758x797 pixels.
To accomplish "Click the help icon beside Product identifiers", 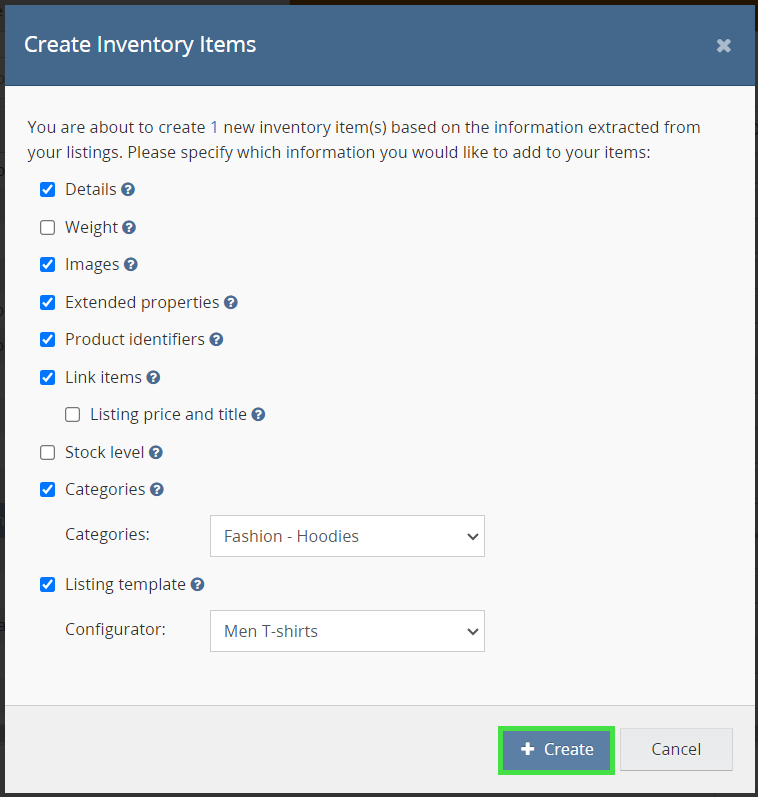I will [216, 340].
